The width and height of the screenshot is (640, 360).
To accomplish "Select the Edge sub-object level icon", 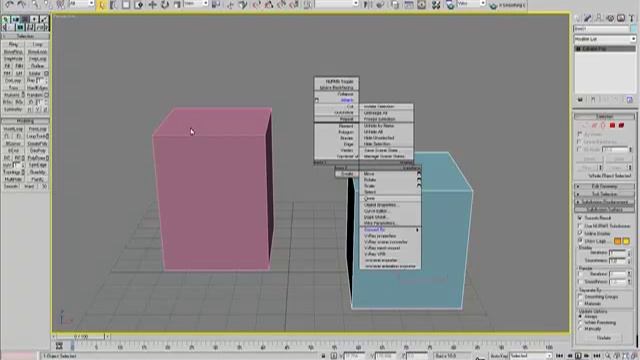I will coord(594,125).
